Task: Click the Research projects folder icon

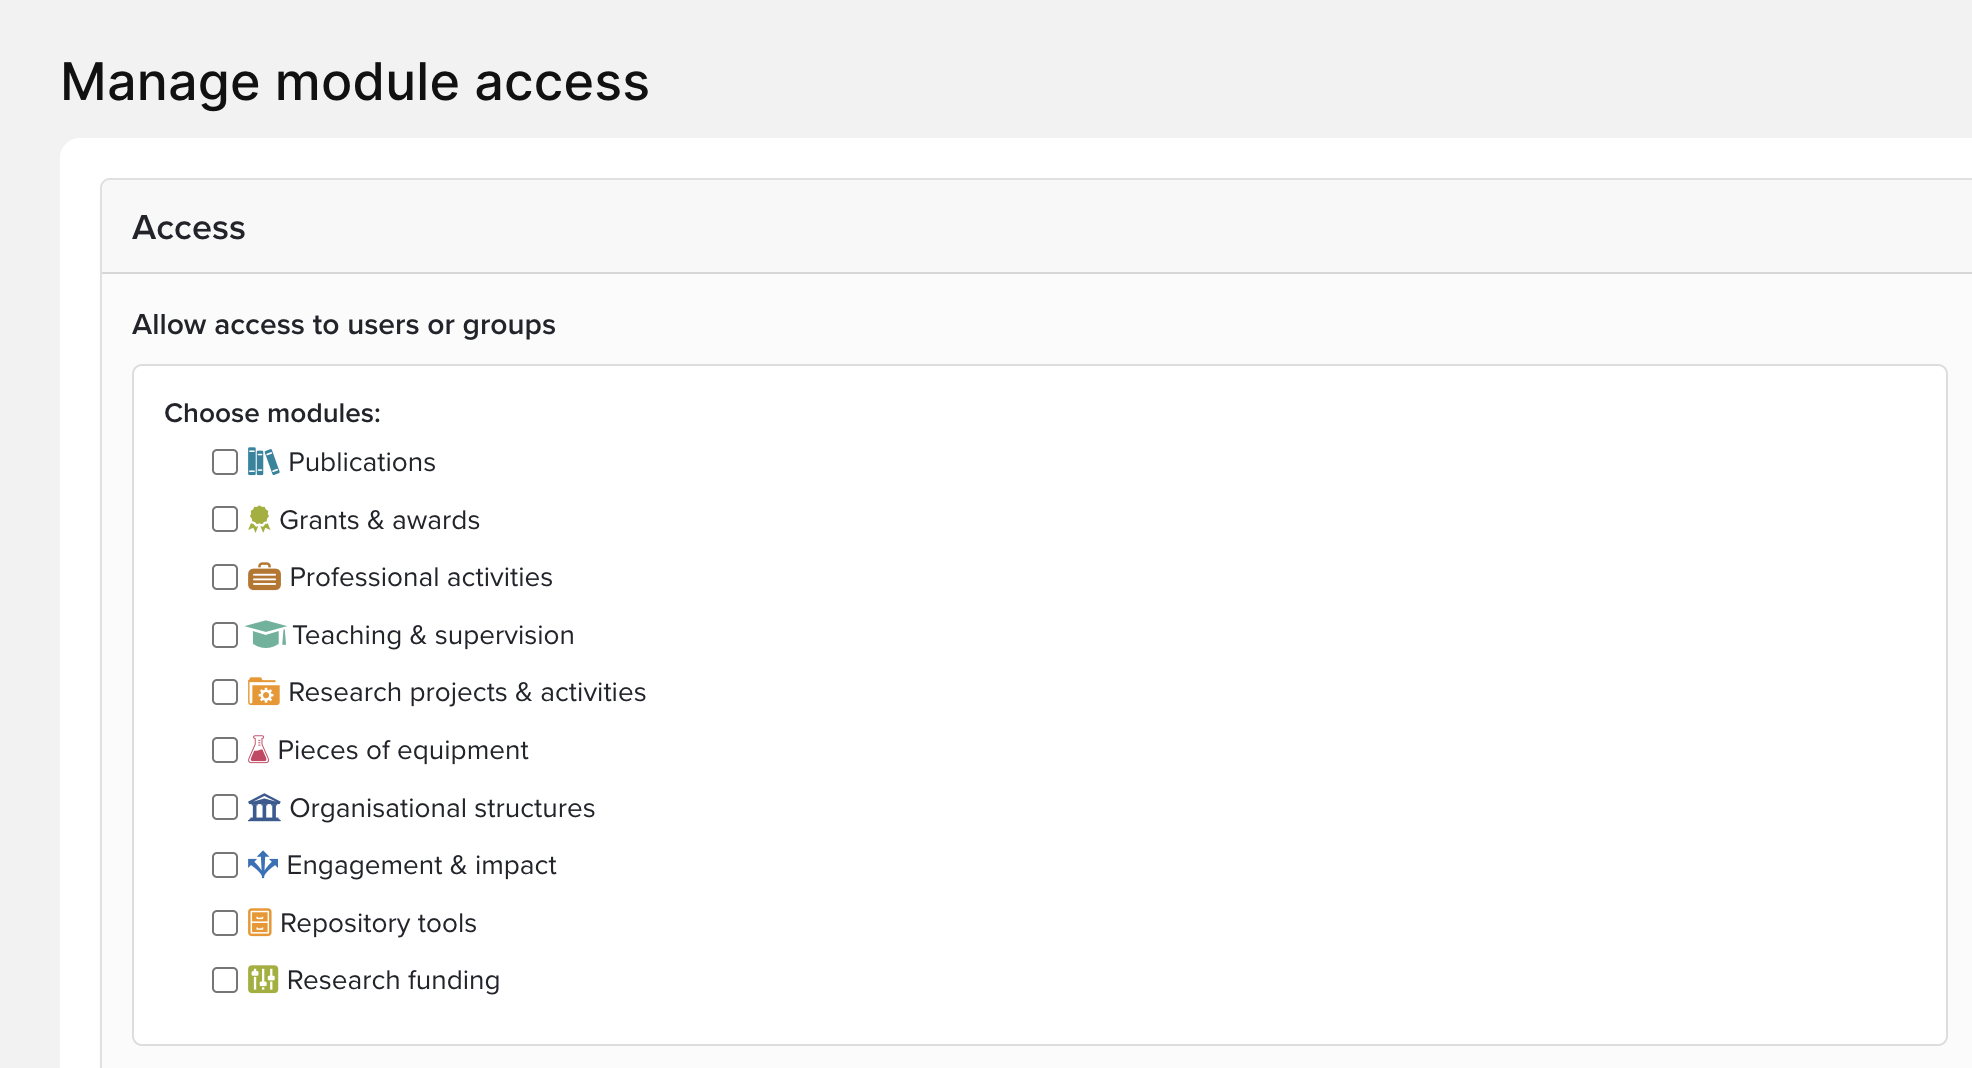Action: [263, 692]
